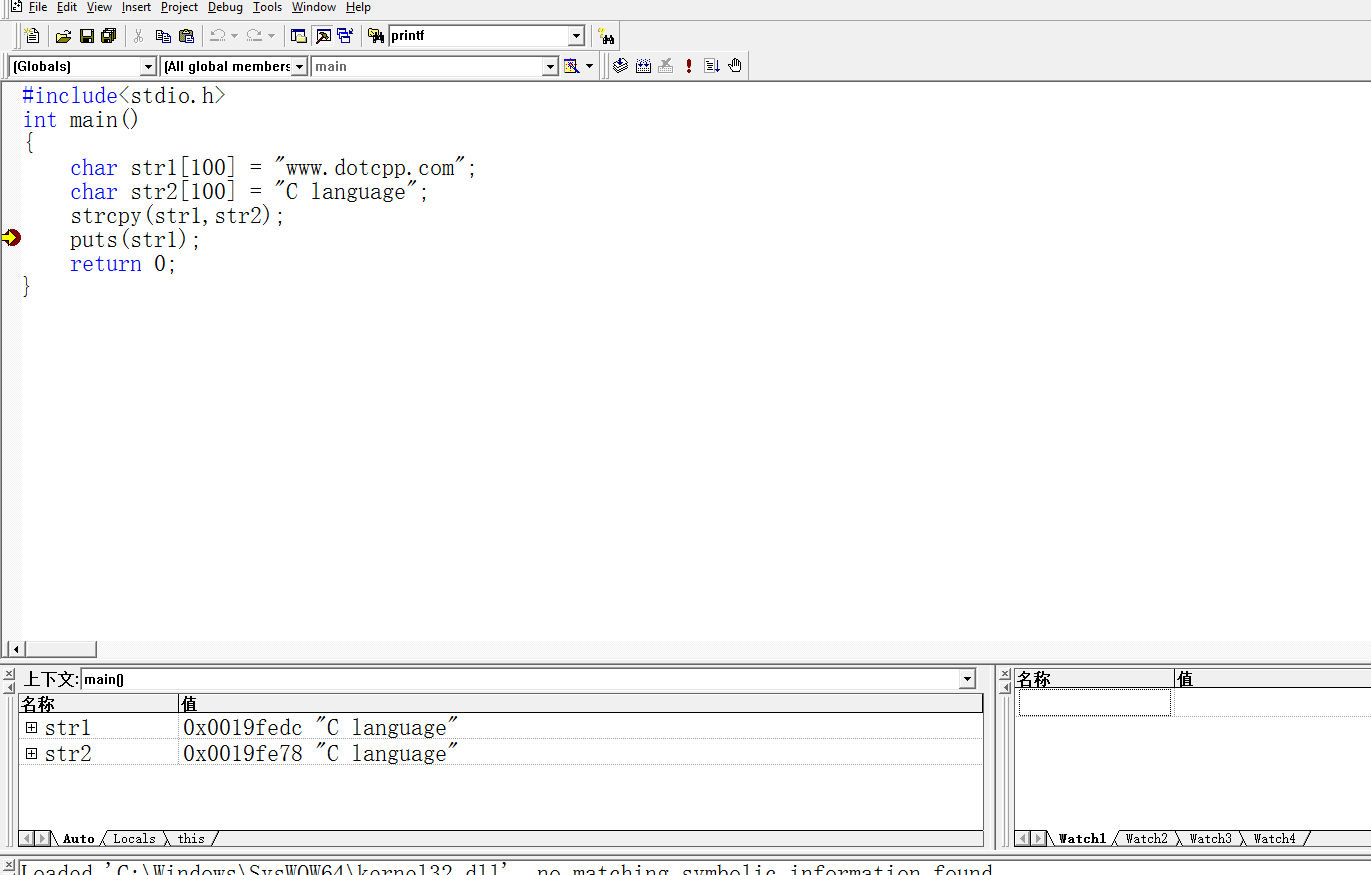
Task: Save the current file with the floppy icon
Action: point(86,36)
